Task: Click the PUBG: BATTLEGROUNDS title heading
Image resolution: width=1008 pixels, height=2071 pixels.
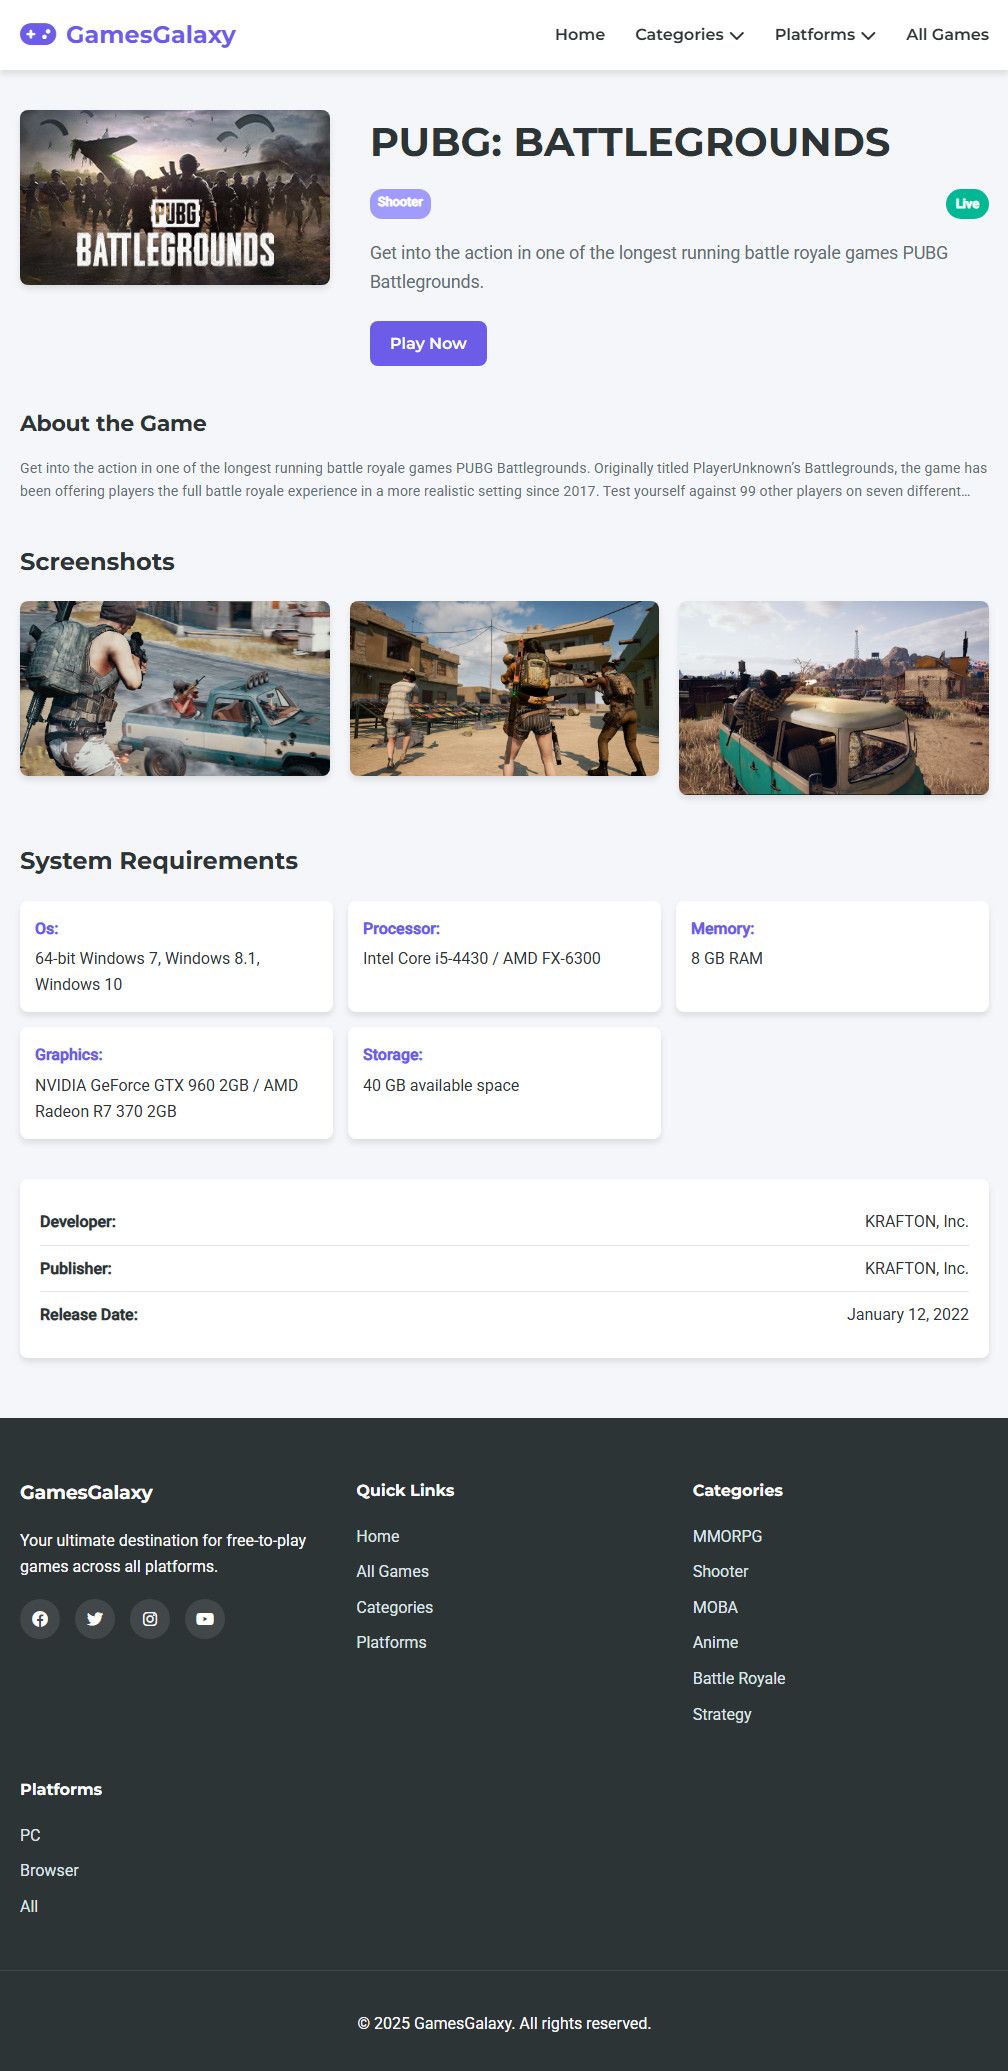Action: coord(630,142)
